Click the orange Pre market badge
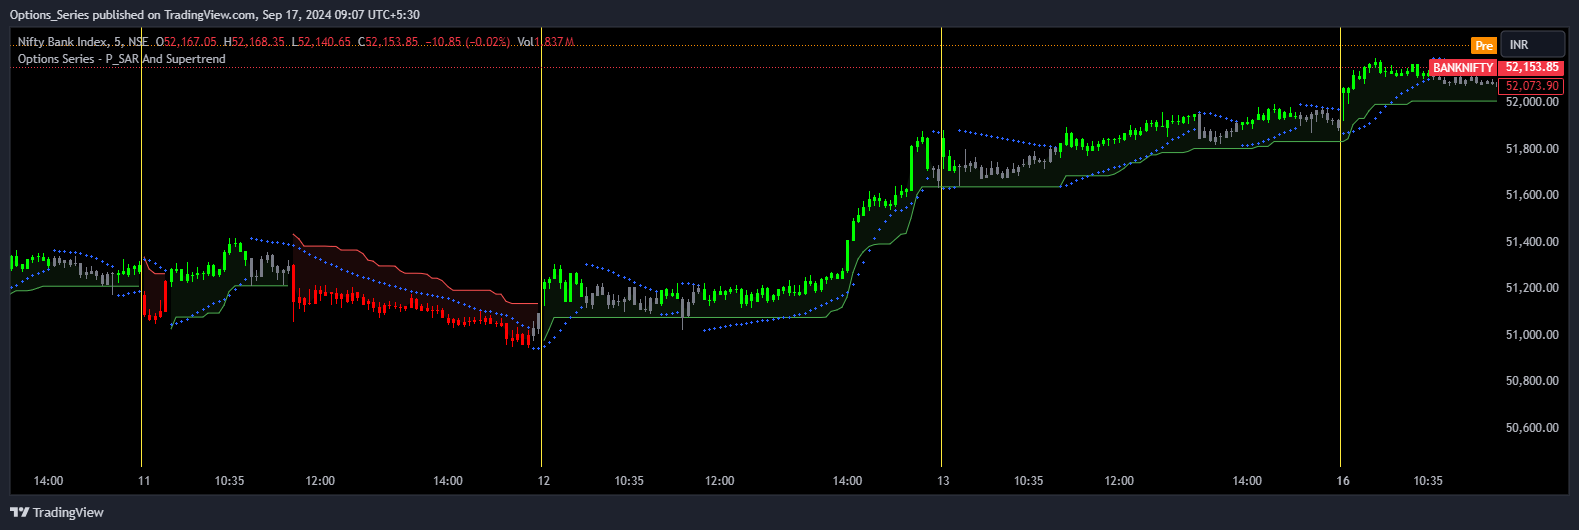This screenshot has height=530, width=1579. (x=1483, y=45)
